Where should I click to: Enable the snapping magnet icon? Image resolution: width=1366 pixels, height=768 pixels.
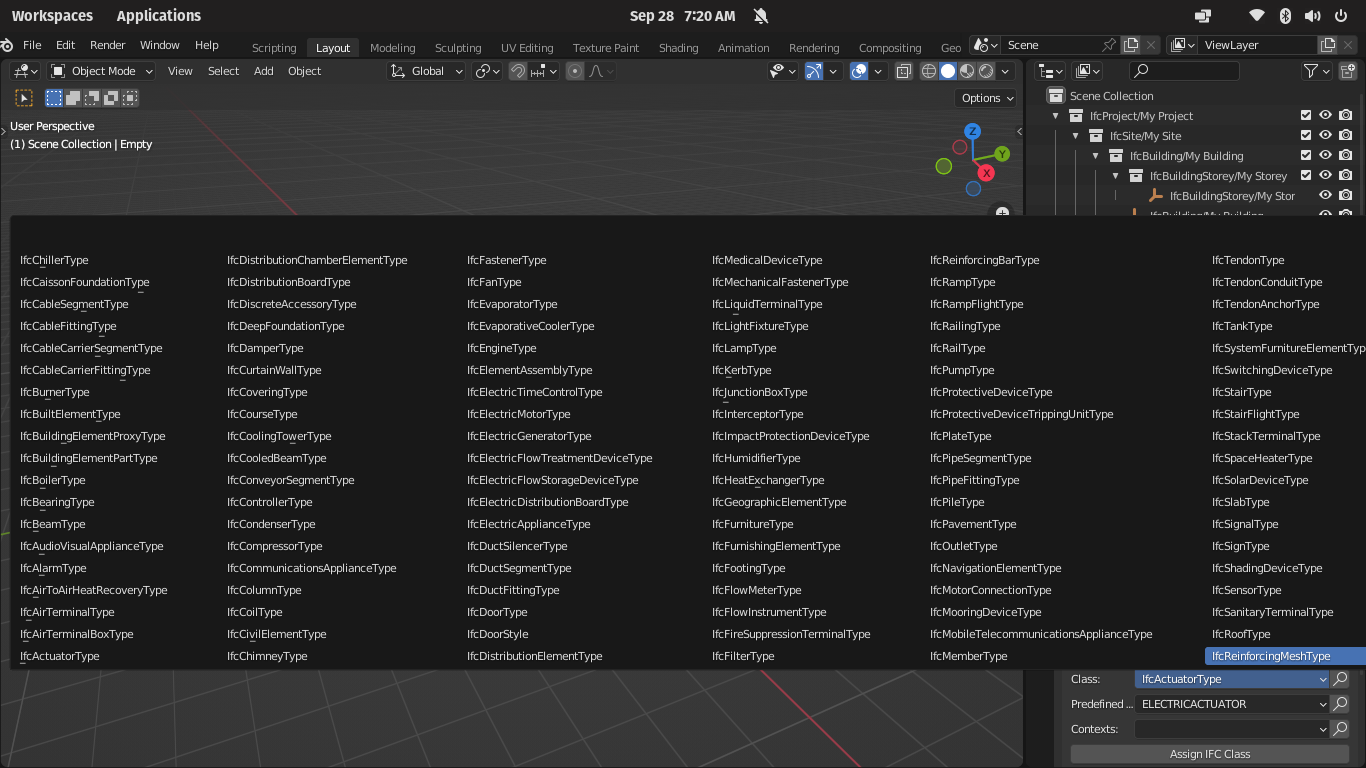click(x=518, y=71)
